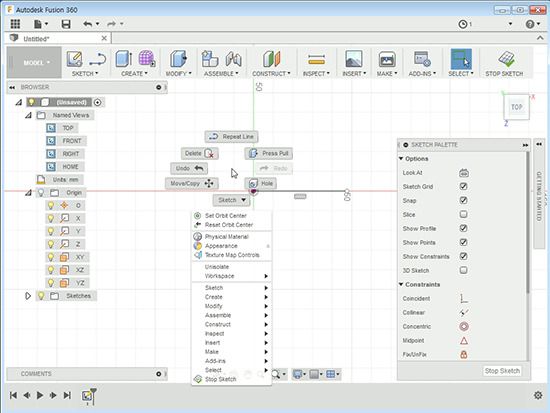Choose Texture Map Controls from the context menu

coord(232,255)
